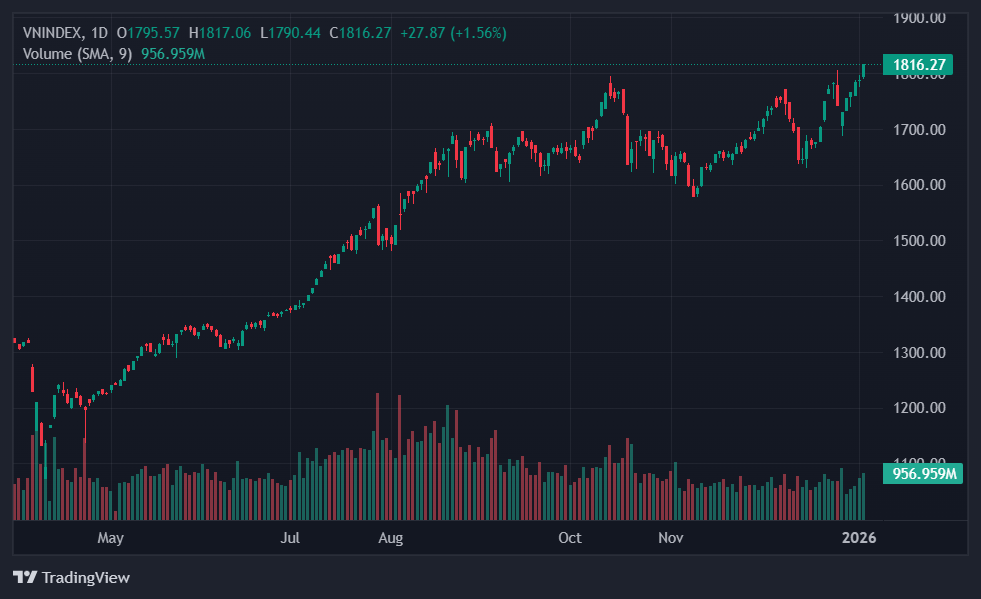Click the 2026 label on time axis

(859, 538)
